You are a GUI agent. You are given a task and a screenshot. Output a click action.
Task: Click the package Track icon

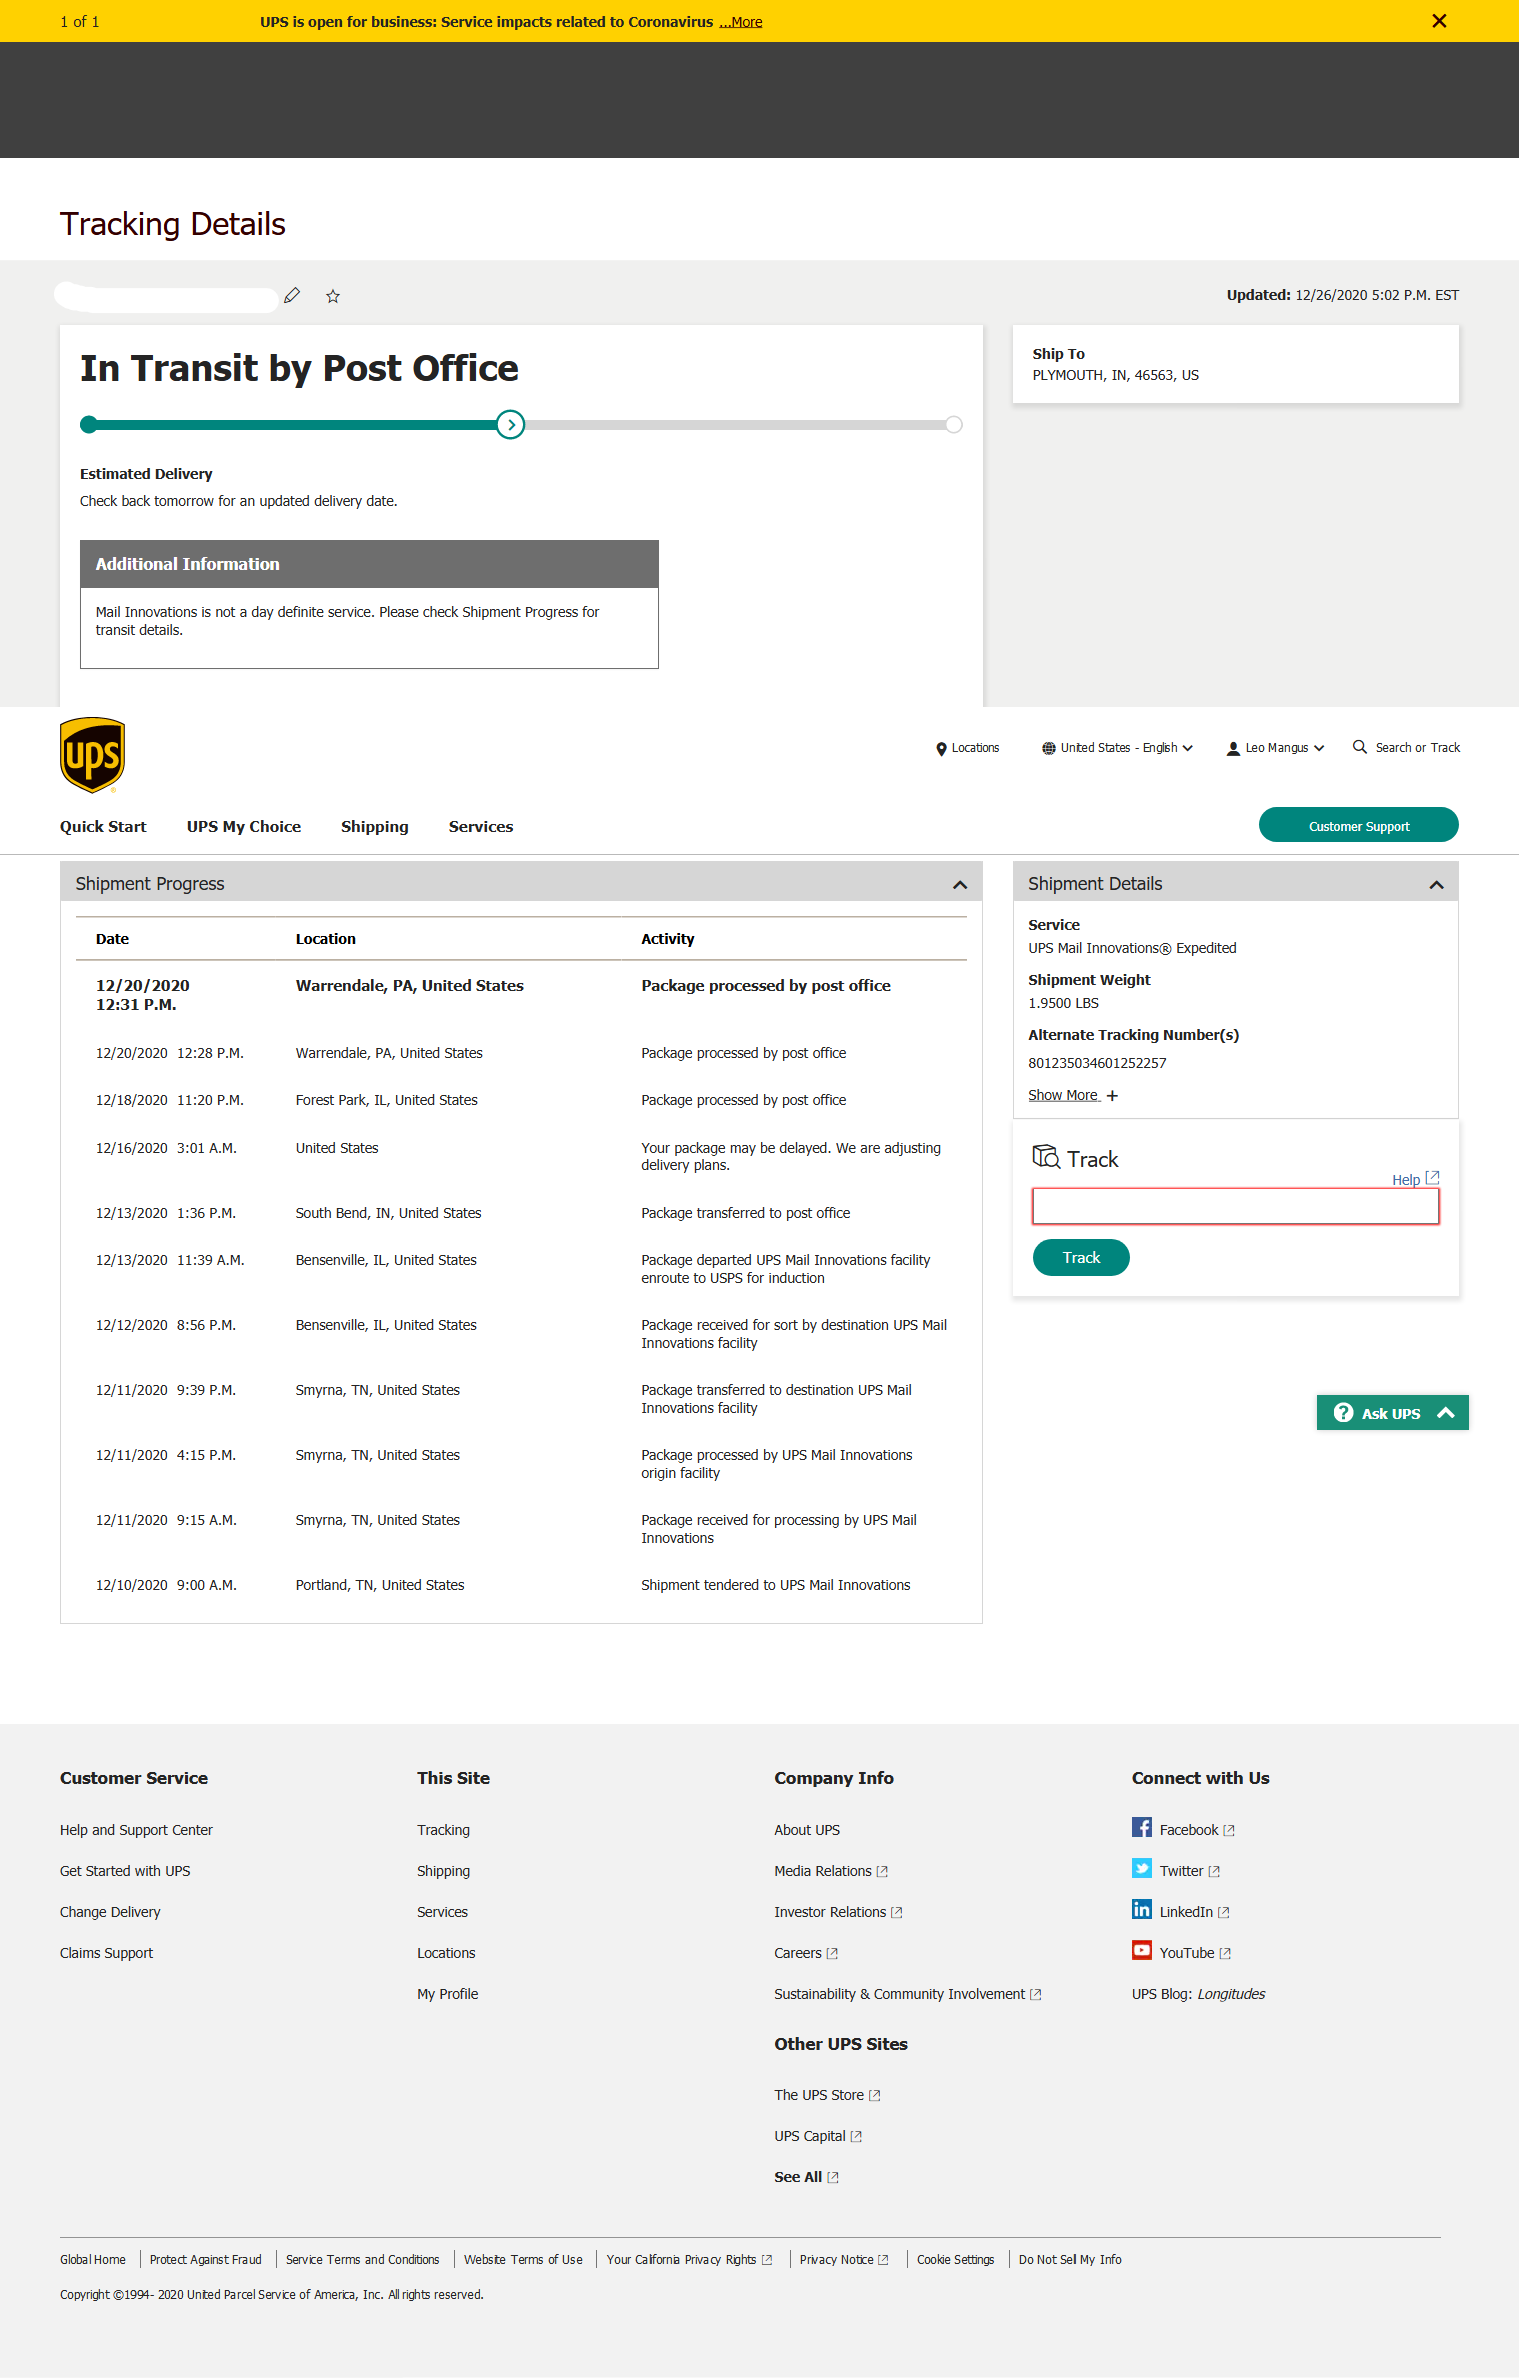click(1046, 1157)
